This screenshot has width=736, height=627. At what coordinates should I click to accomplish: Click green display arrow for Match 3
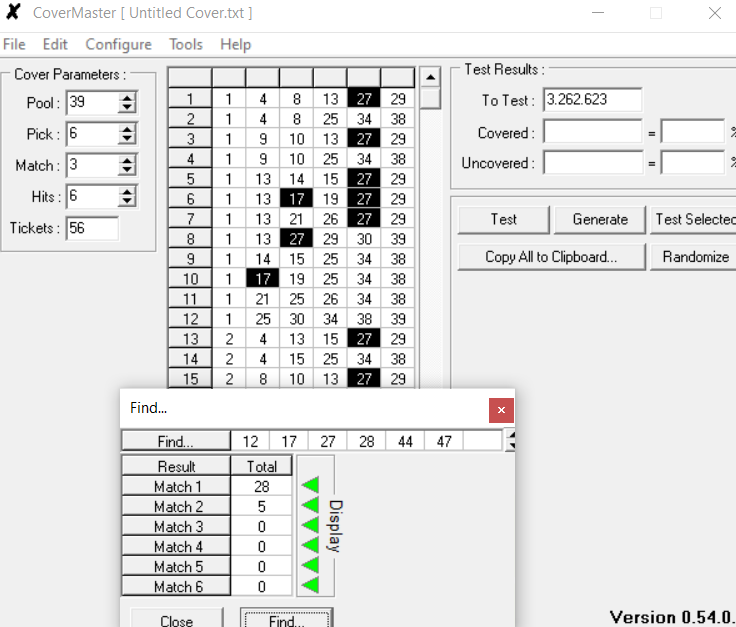pyautogui.click(x=310, y=526)
